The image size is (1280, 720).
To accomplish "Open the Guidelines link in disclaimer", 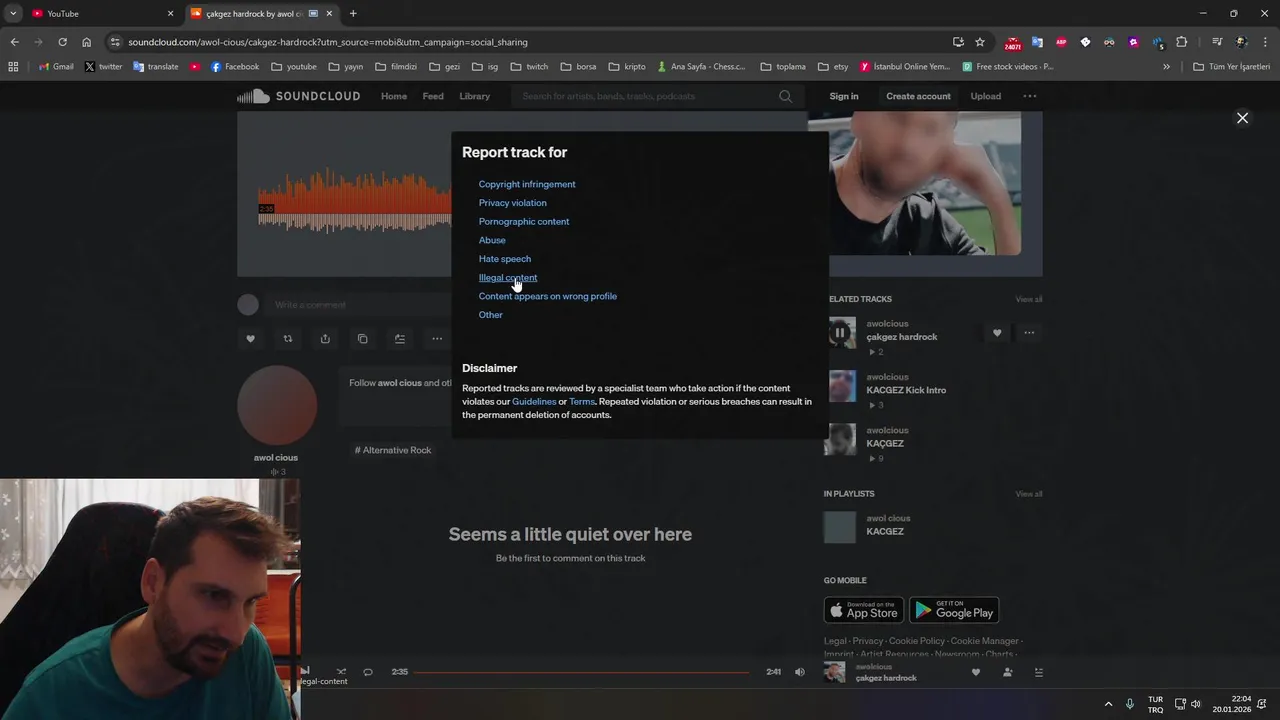I will 534,401.
